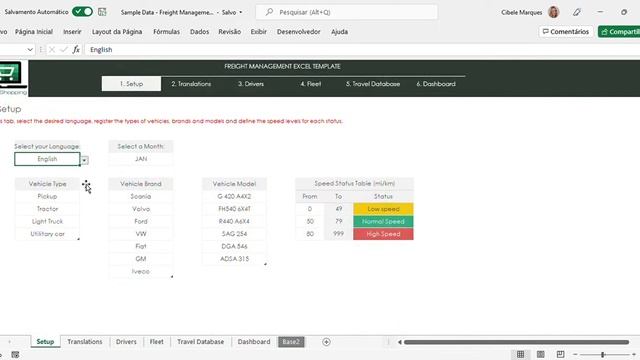Go to 5. Travel Database navigation button

[373, 84]
